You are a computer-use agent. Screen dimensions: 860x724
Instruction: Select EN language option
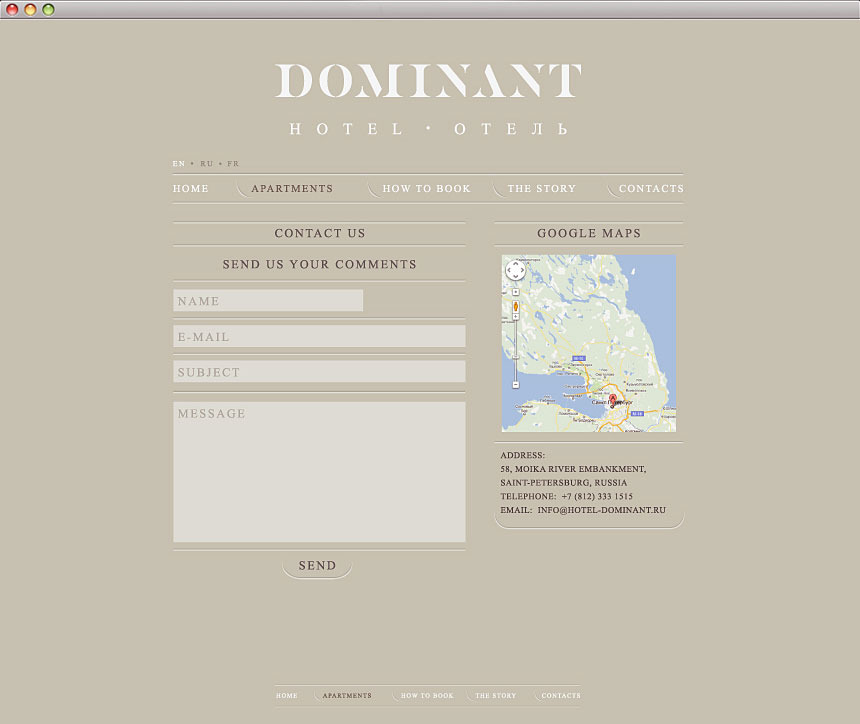[x=179, y=163]
